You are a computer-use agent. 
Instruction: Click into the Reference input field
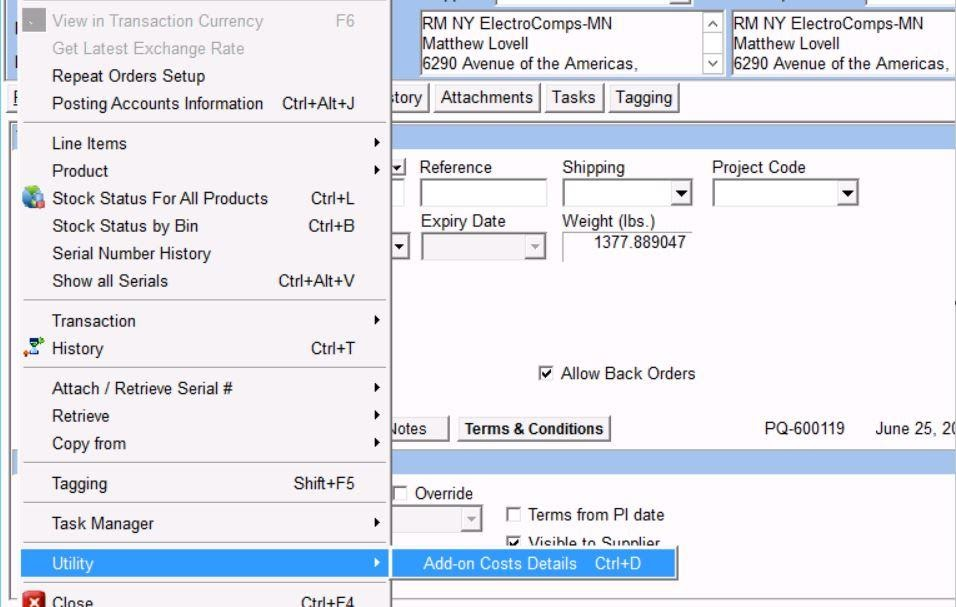(x=483, y=193)
